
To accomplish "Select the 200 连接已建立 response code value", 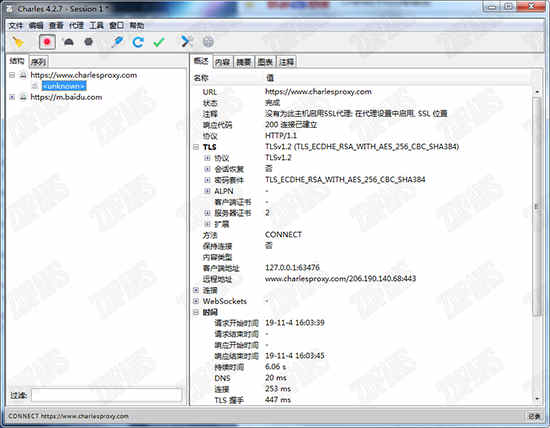I will click(x=291, y=125).
